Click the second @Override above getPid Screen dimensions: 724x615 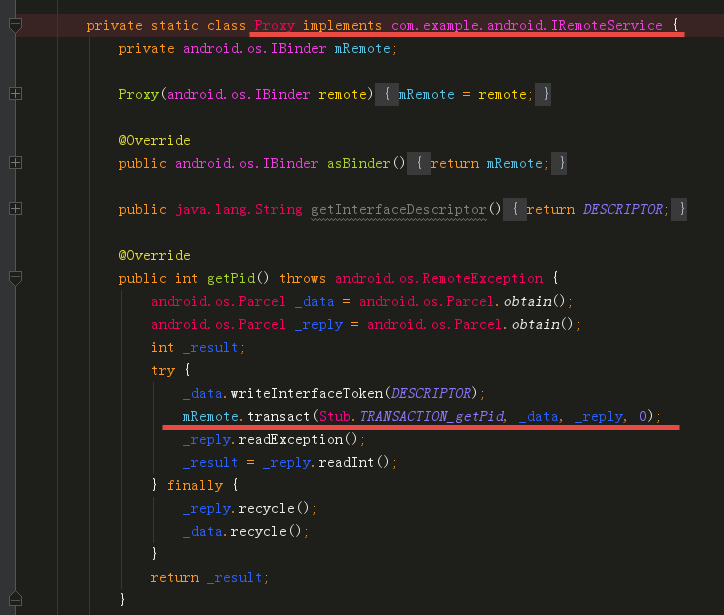[x=154, y=255]
